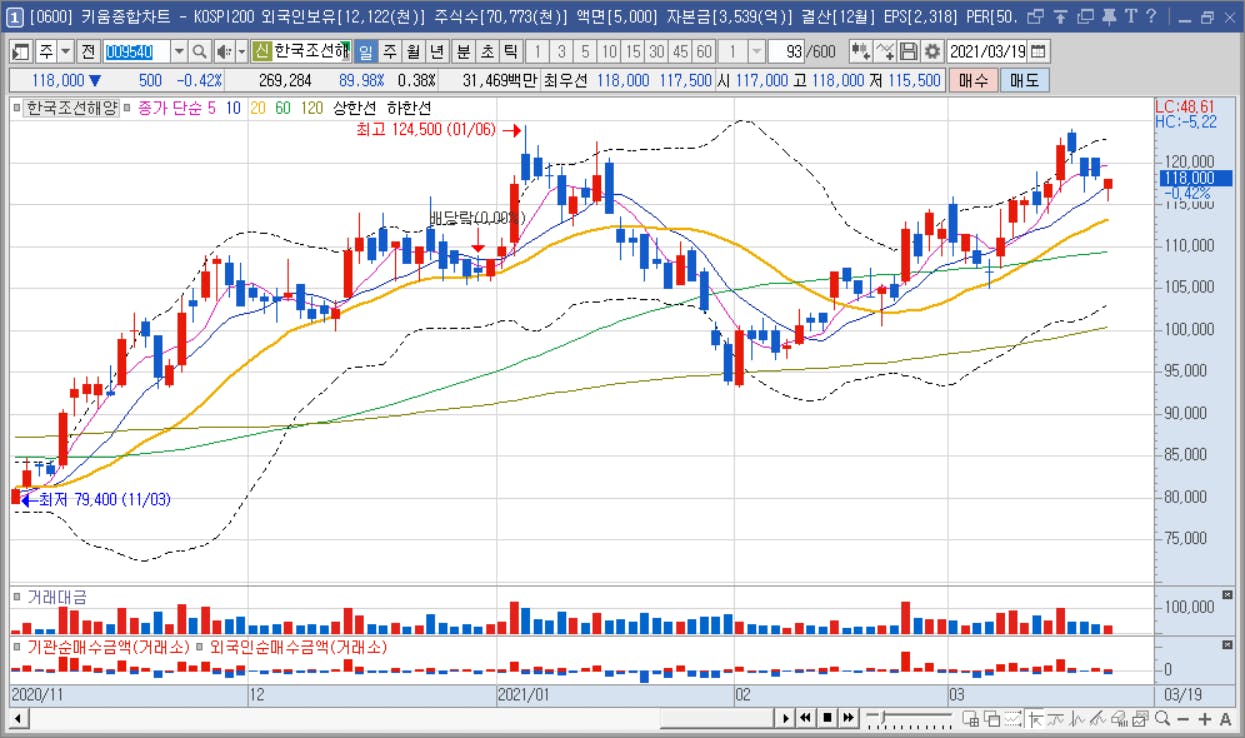Switch chart to weekly 주 period
This screenshot has height=738, width=1245.
(389, 52)
